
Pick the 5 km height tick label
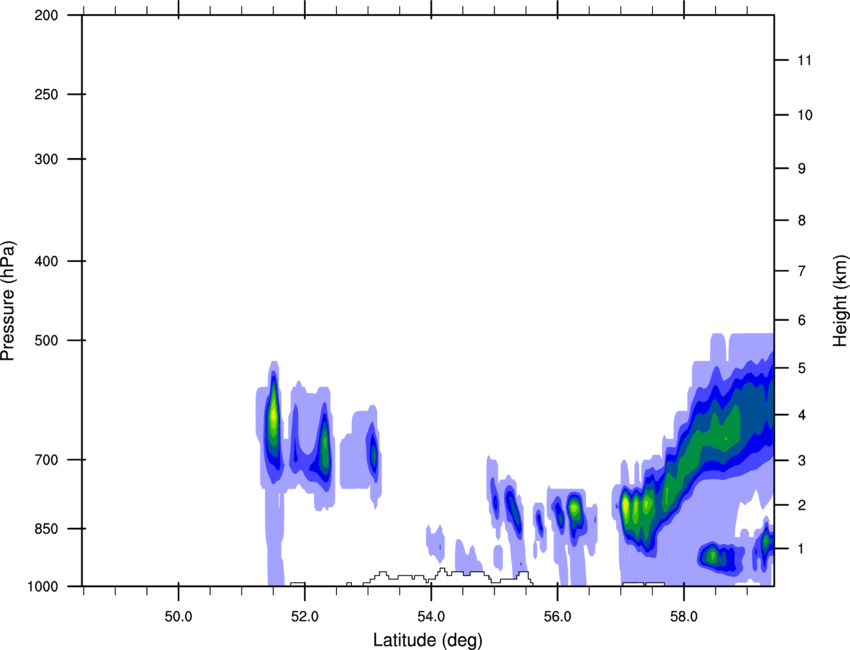coord(802,369)
